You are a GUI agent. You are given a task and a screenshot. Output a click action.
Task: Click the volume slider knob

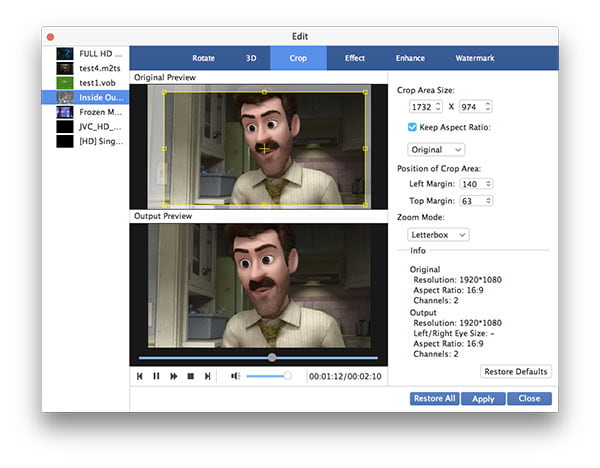[288, 376]
